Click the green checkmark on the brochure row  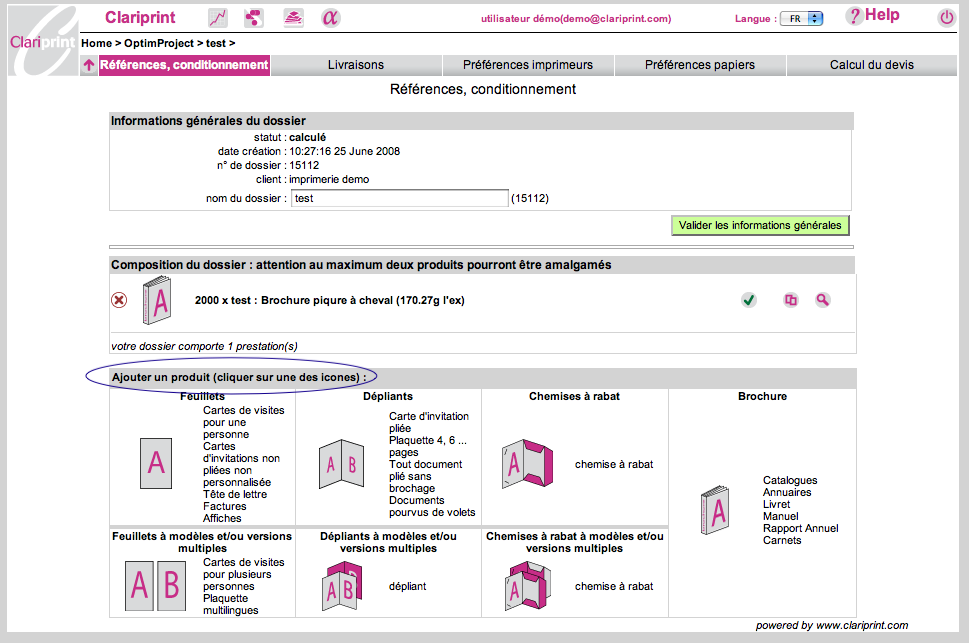click(x=749, y=300)
